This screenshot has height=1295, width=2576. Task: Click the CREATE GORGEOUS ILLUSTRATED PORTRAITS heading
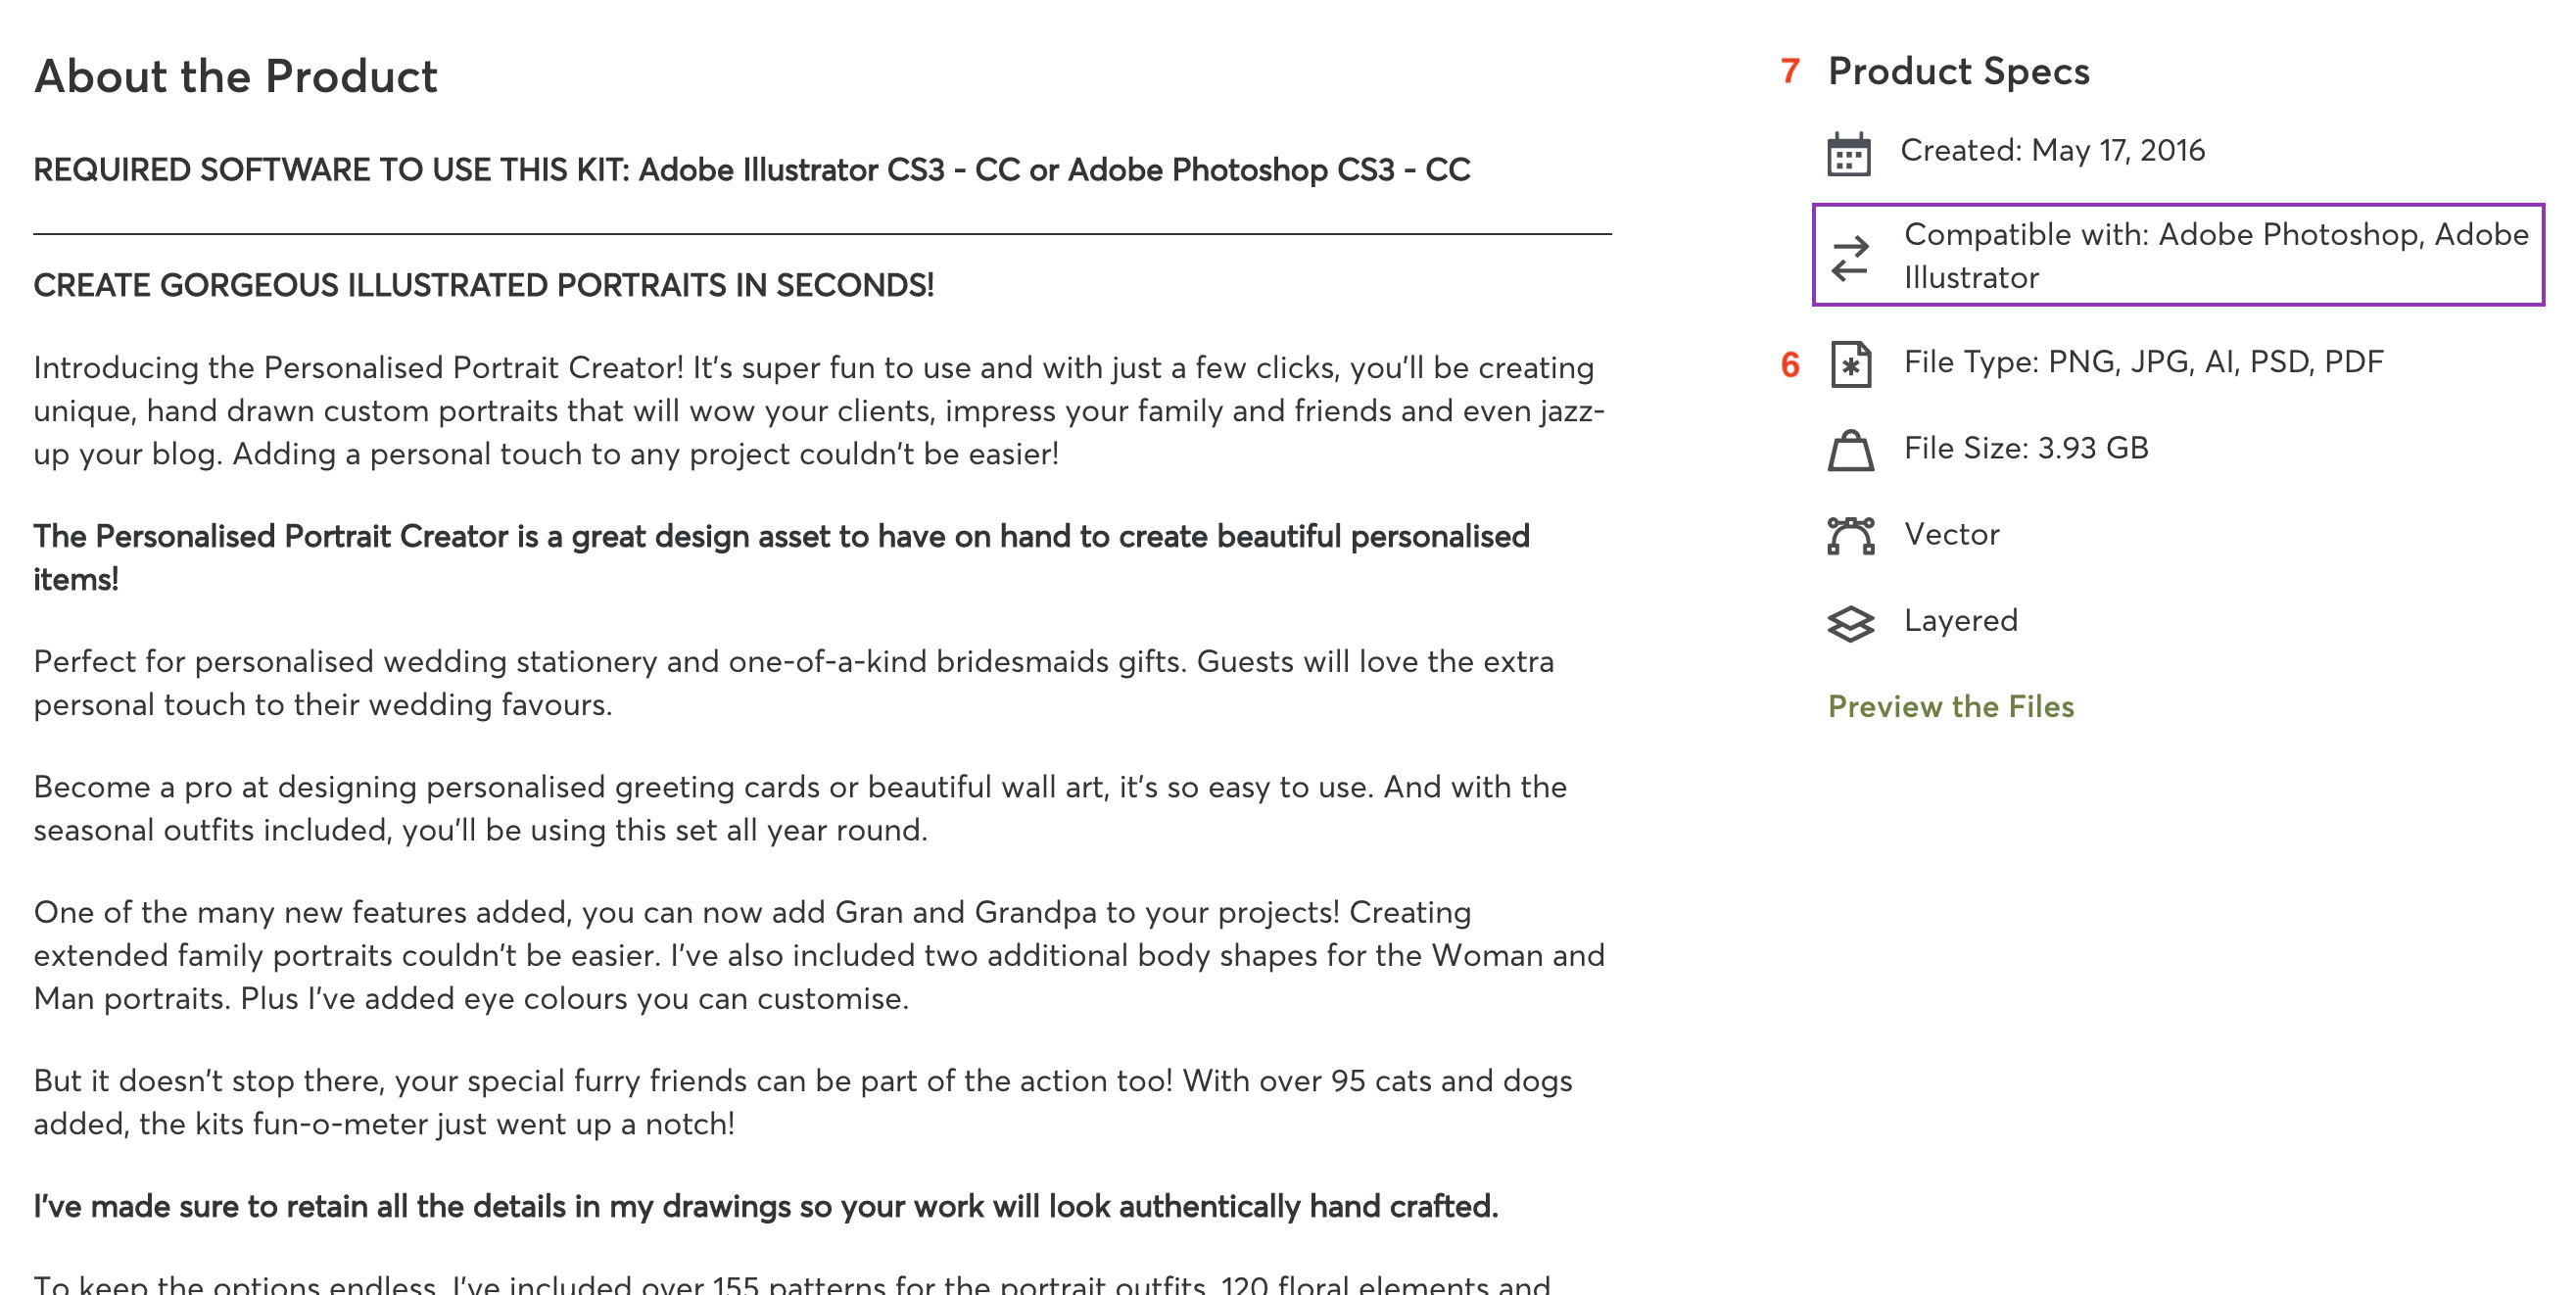coord(483,286)
